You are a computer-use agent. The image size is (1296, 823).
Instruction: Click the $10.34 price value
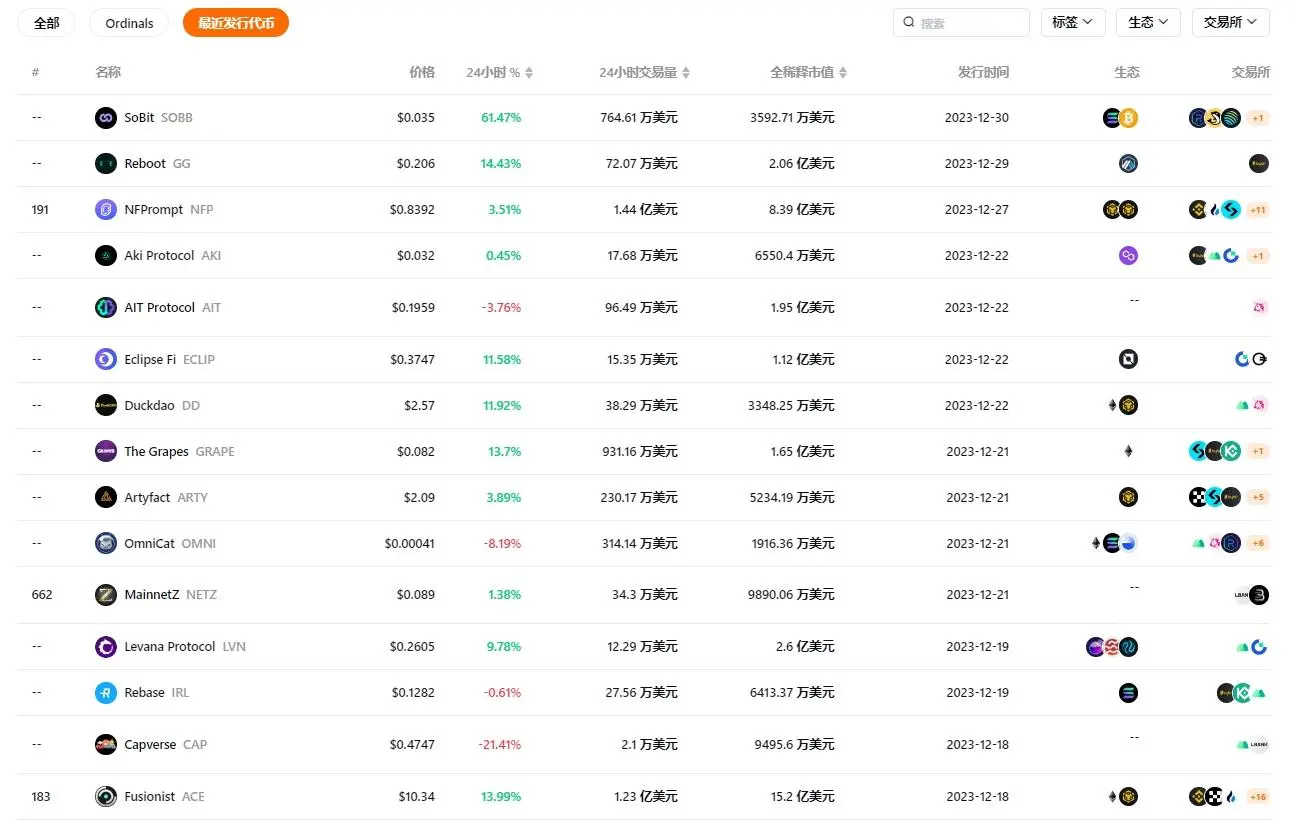[x=416, y=797]
